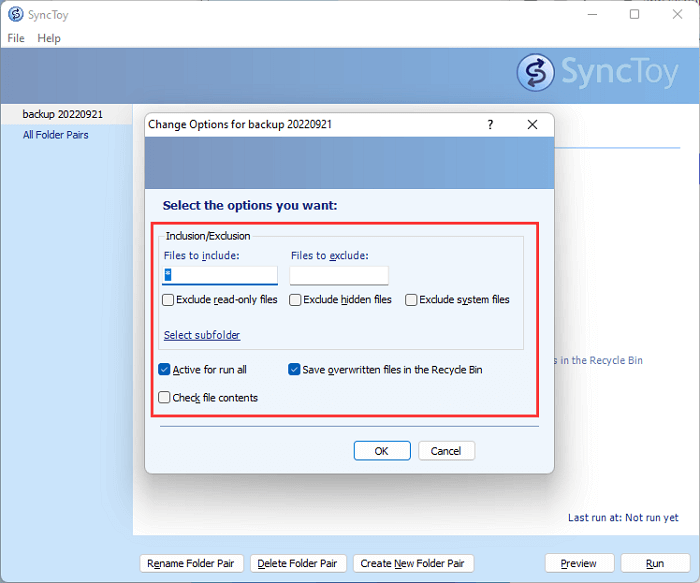Image resolution: width=700 pixels, height=583 pixels.
Task: Click the Preview button
Action: point(579,563)
